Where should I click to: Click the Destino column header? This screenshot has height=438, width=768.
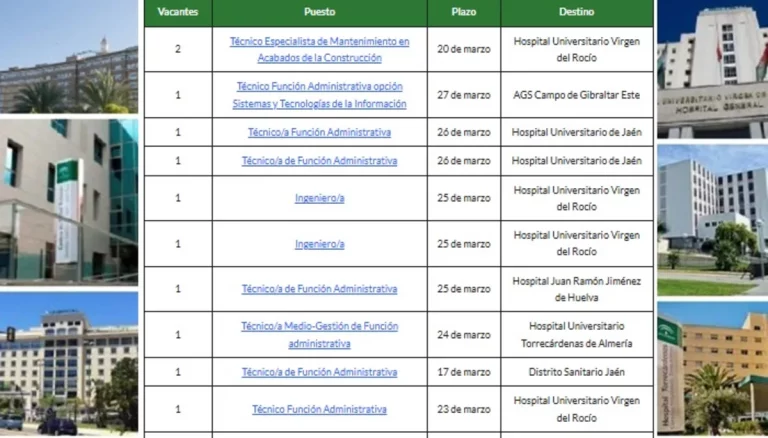coord(577,12)
